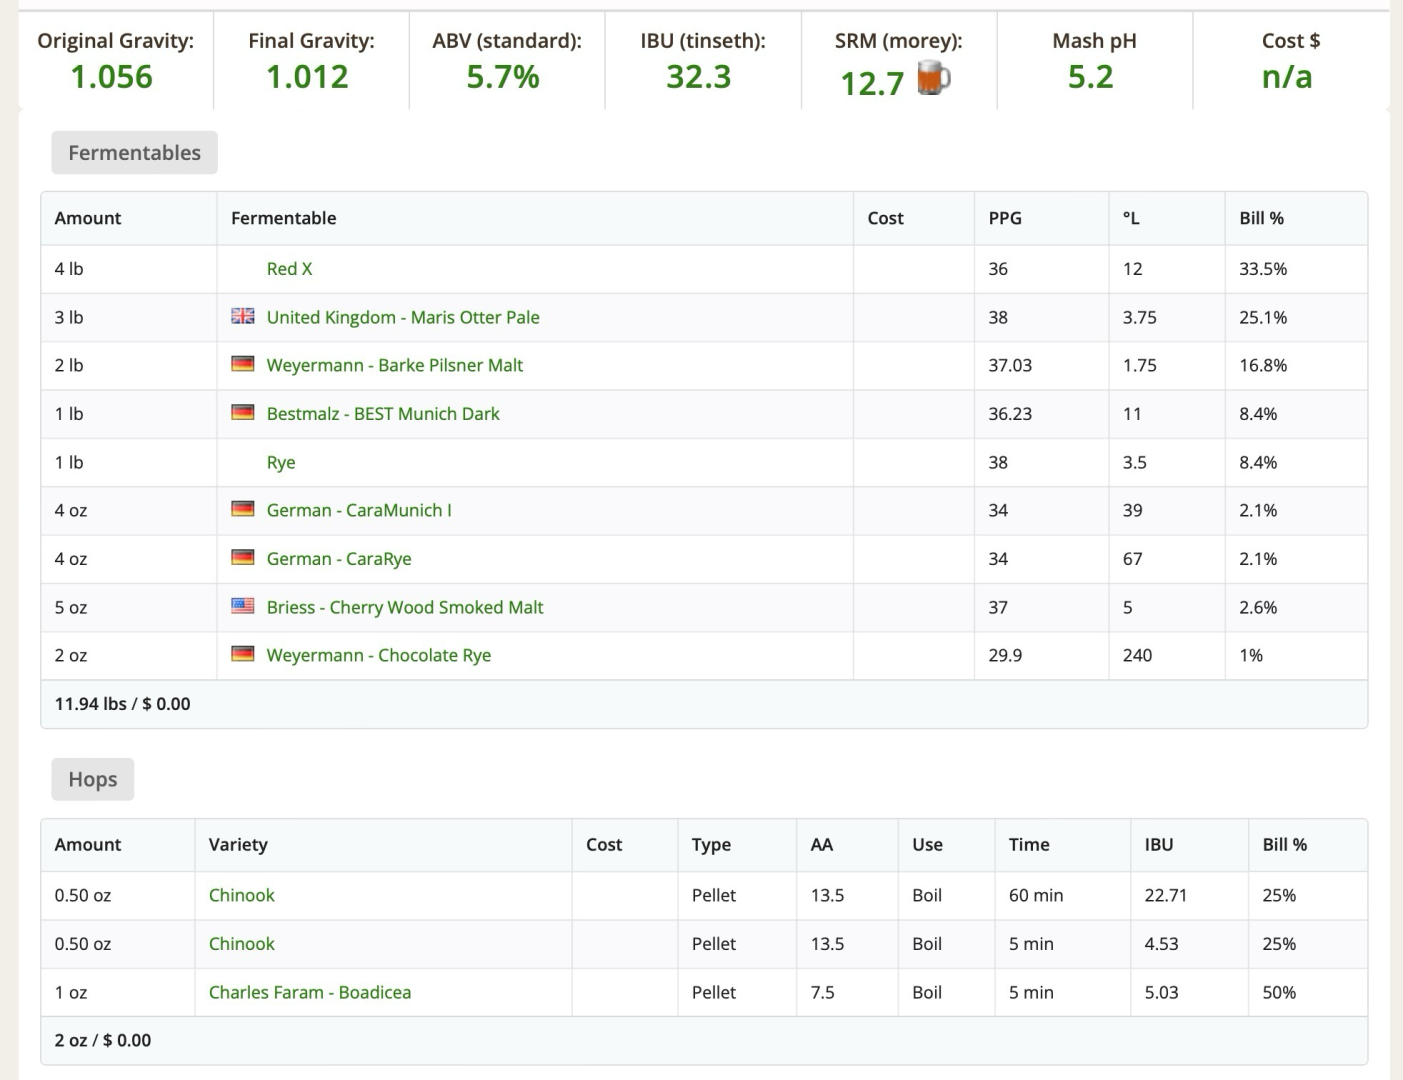Image resolution: width=1403 pixels, height=1080 pixels.
Task: Click the SRM value 12.7
Action: [x=872, y=83]
